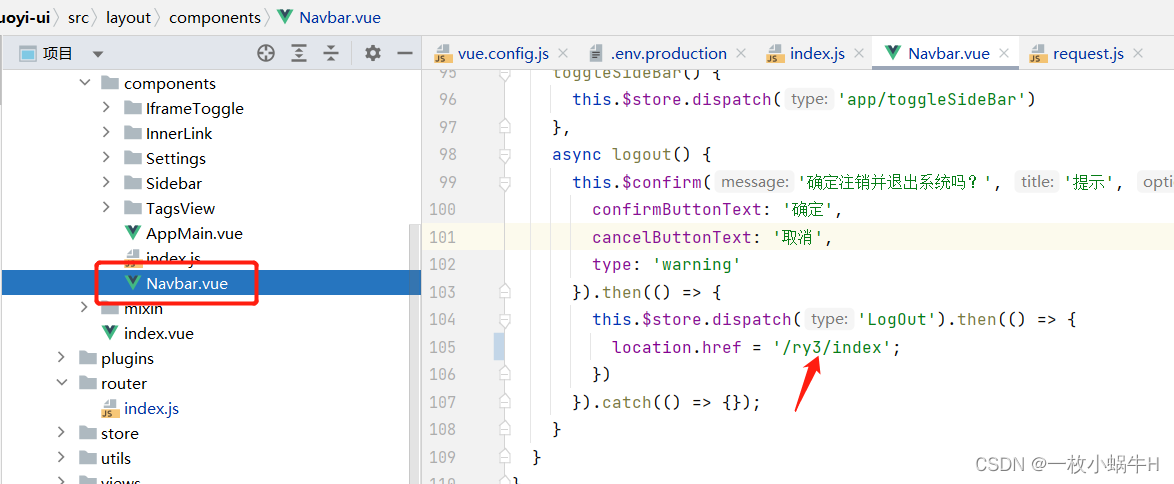Fold the logout method at line 98
Viewport: 1174px width, 484px height.
[505, 154]
